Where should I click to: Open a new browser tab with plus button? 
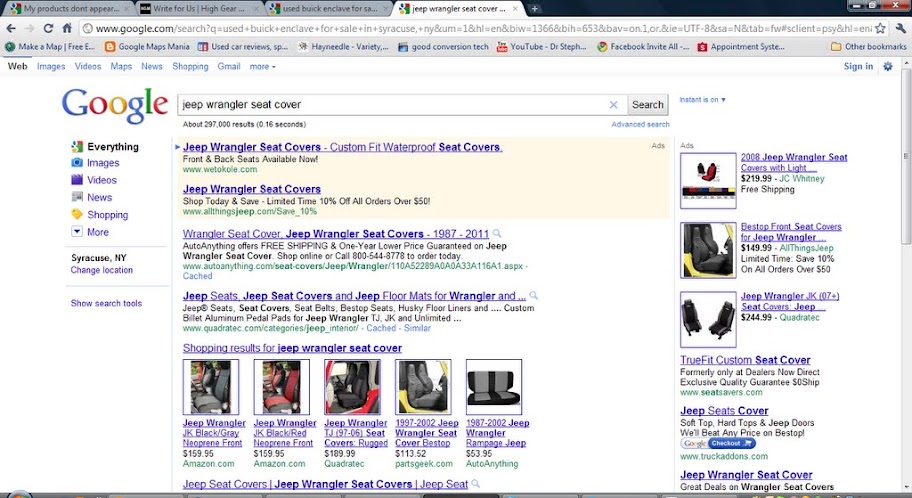(534, 9)
